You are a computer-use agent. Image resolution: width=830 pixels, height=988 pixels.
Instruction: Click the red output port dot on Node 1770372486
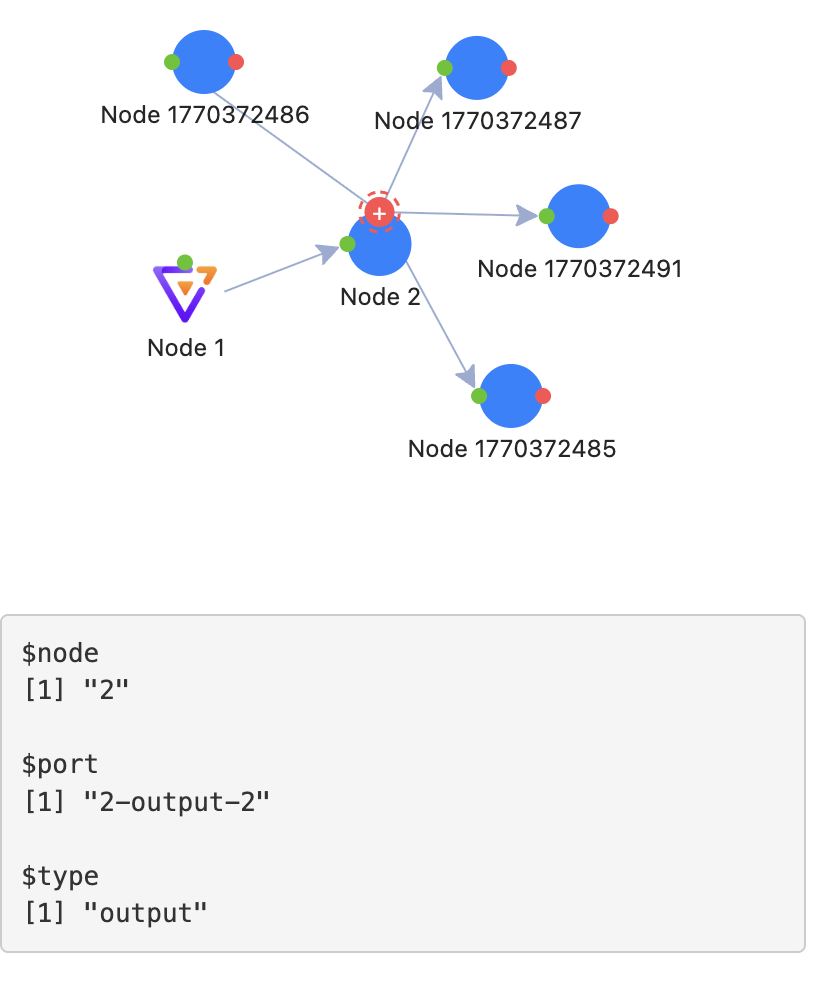(235, 61)
